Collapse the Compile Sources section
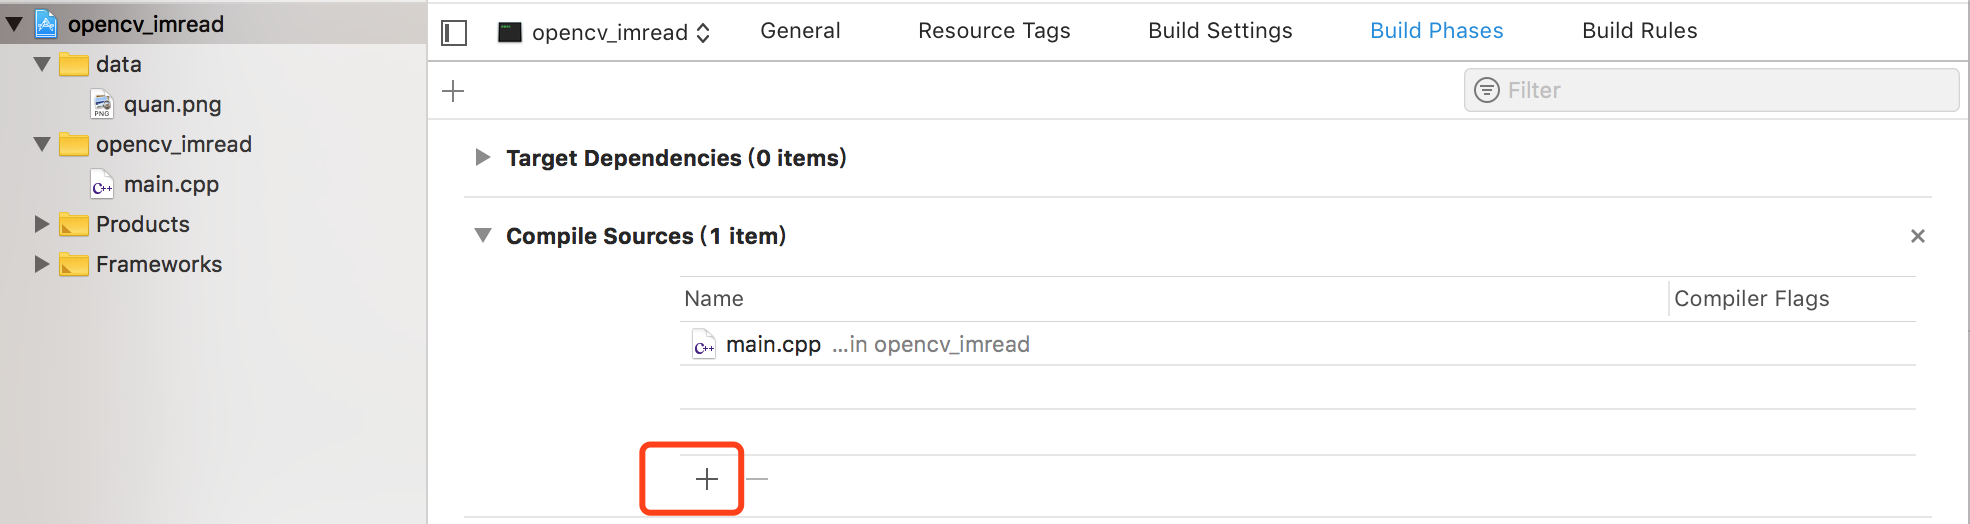Image resolution: width=1970 pixels, height=524 pixels. 483,236
